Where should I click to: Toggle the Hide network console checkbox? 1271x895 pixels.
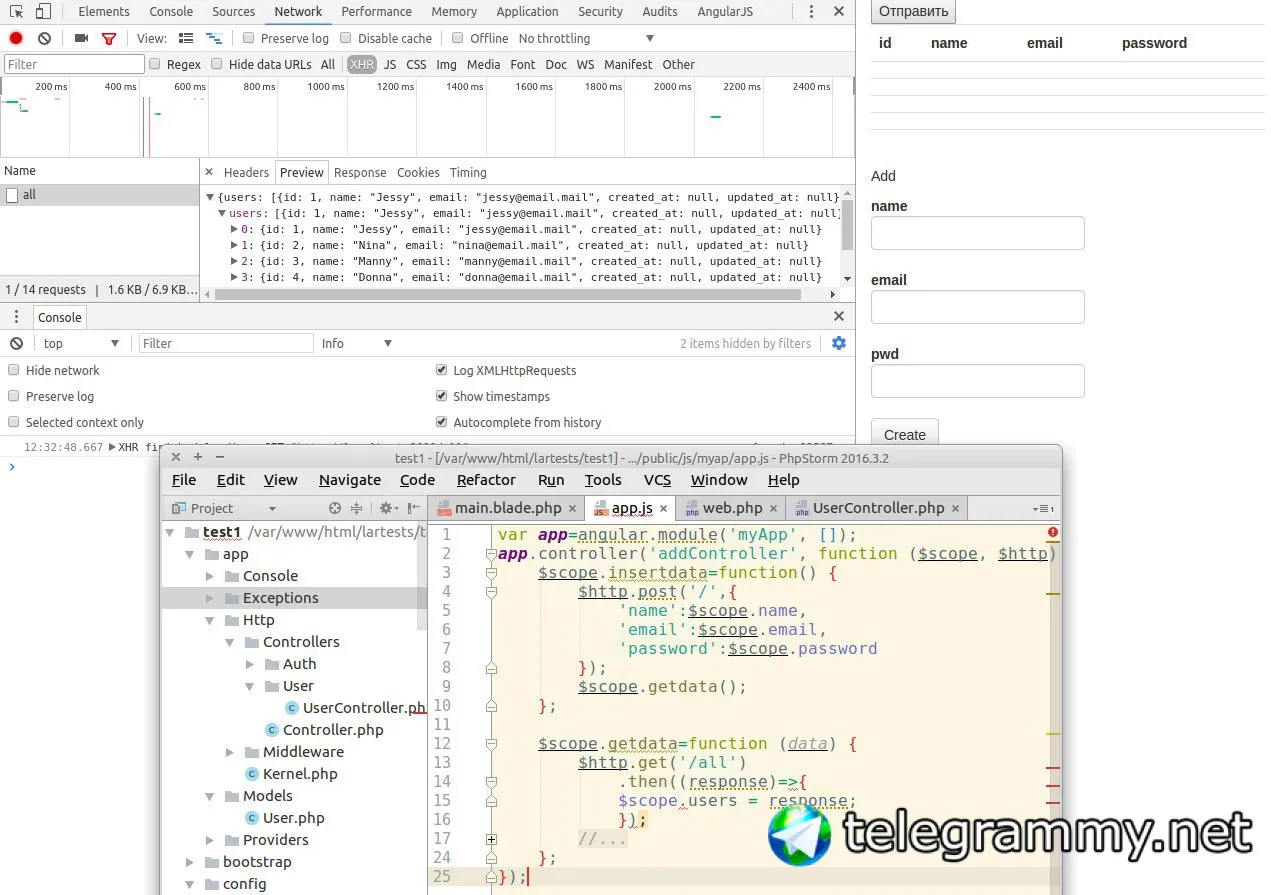point(14,370)
